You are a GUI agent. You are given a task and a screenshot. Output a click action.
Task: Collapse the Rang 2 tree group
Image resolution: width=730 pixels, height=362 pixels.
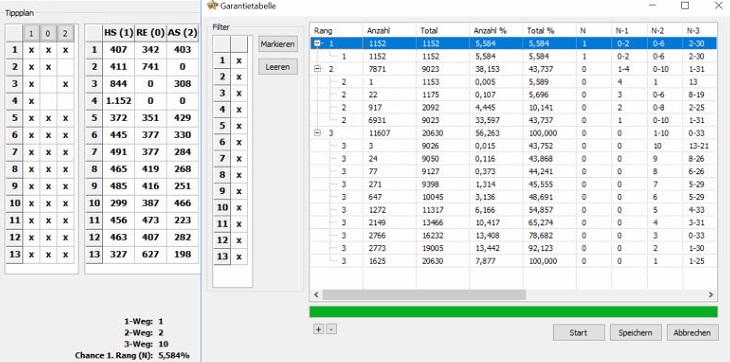coord(318,69)
